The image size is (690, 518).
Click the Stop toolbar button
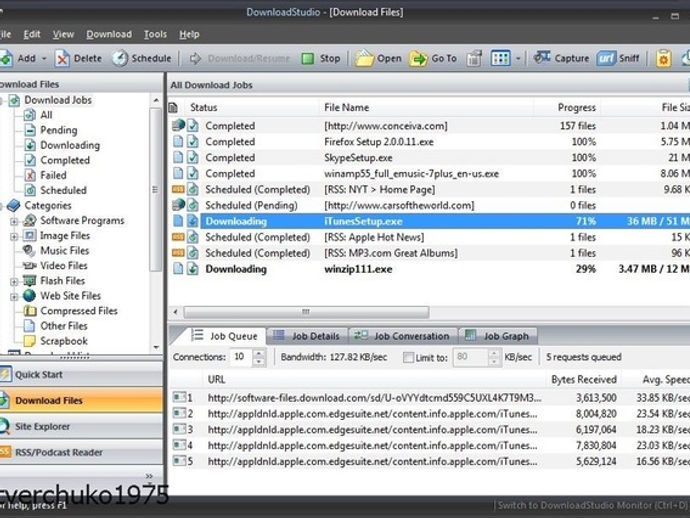click(x=321, y=58)
